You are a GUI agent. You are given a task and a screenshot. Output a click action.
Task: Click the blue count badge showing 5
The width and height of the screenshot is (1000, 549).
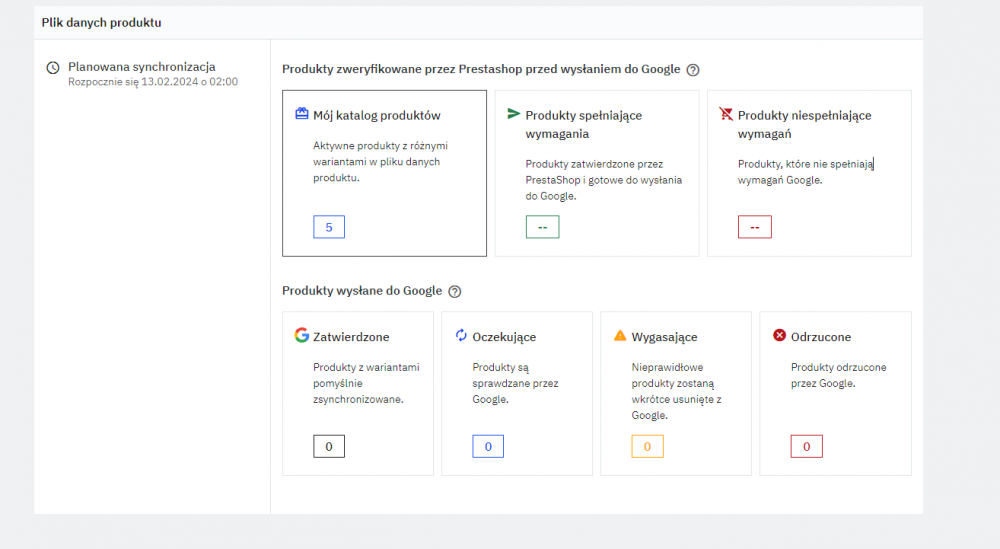[329, 227]
